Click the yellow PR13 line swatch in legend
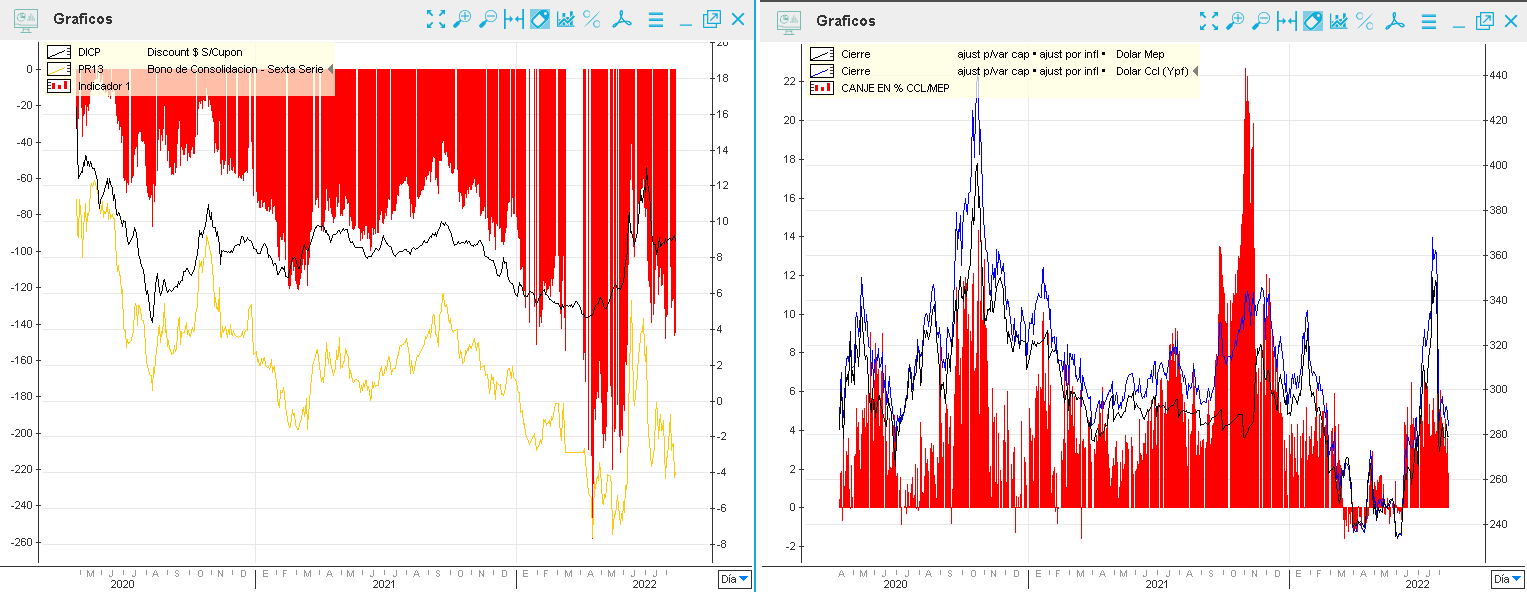 (59, 69)
